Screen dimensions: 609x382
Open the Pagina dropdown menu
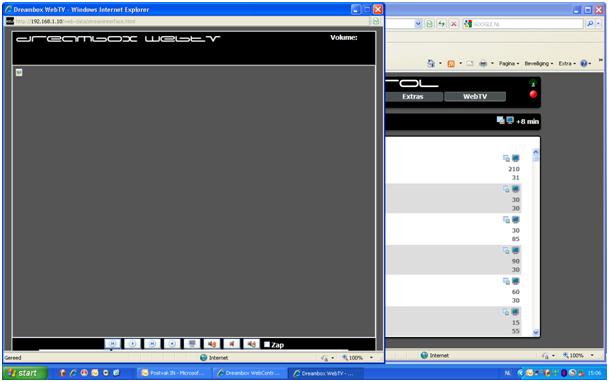509,63
